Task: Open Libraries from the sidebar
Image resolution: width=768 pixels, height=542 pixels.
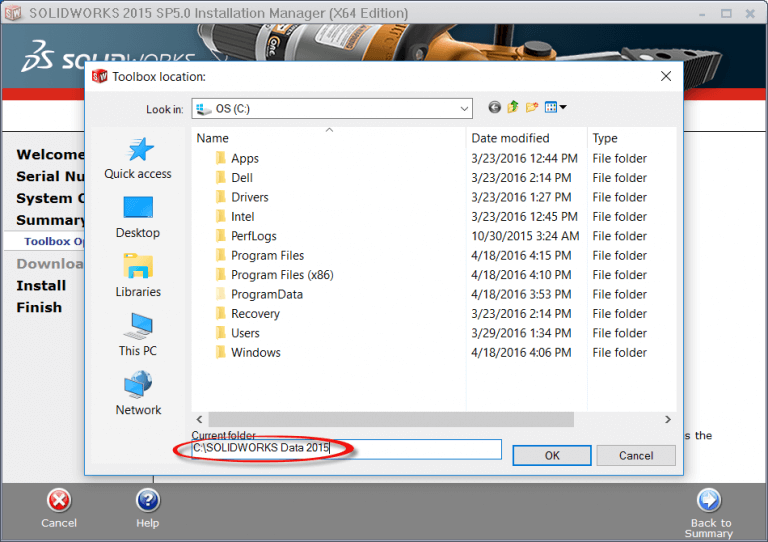Action: [138, 276]
